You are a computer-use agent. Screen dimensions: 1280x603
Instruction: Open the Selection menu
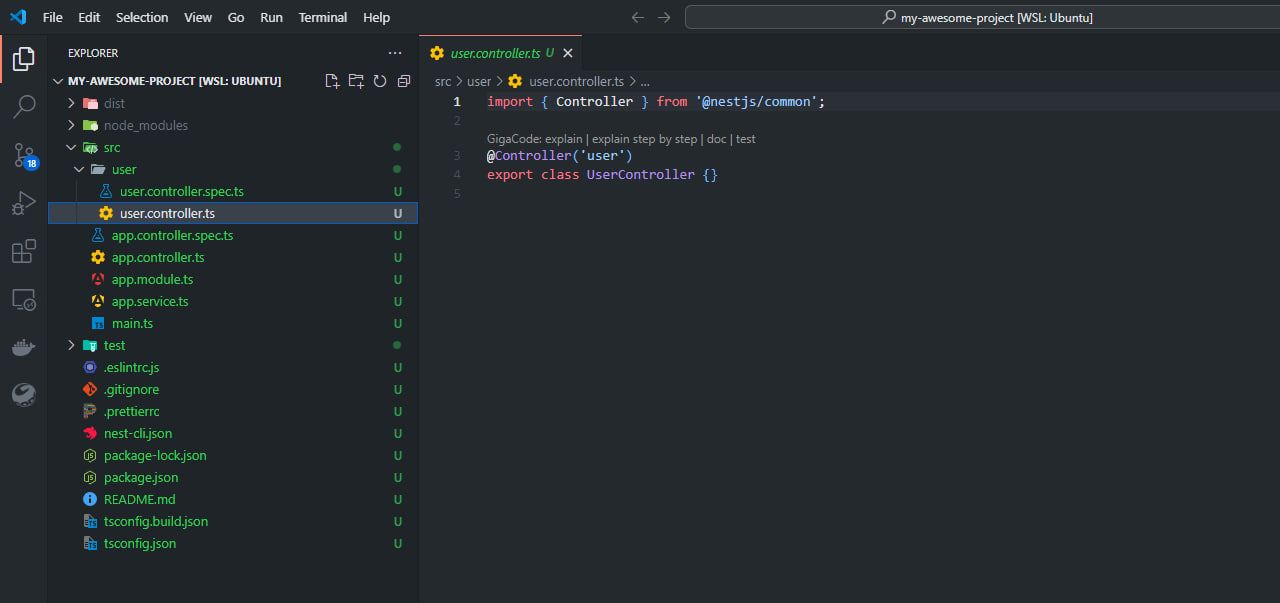142,17
